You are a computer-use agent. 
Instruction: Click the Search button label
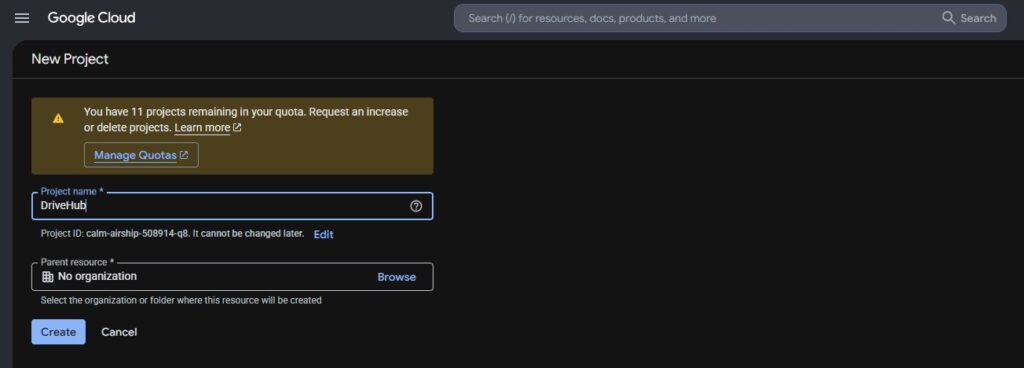[x=978, y=18]
